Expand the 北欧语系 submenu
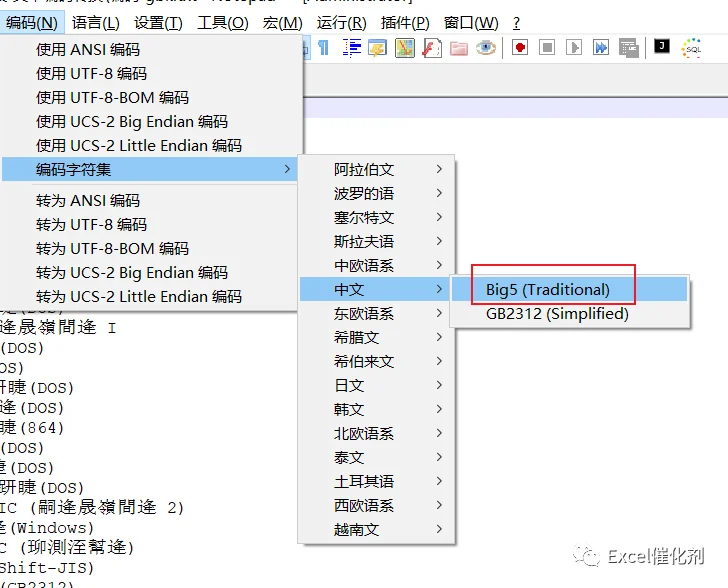 [x=376, y=434]
